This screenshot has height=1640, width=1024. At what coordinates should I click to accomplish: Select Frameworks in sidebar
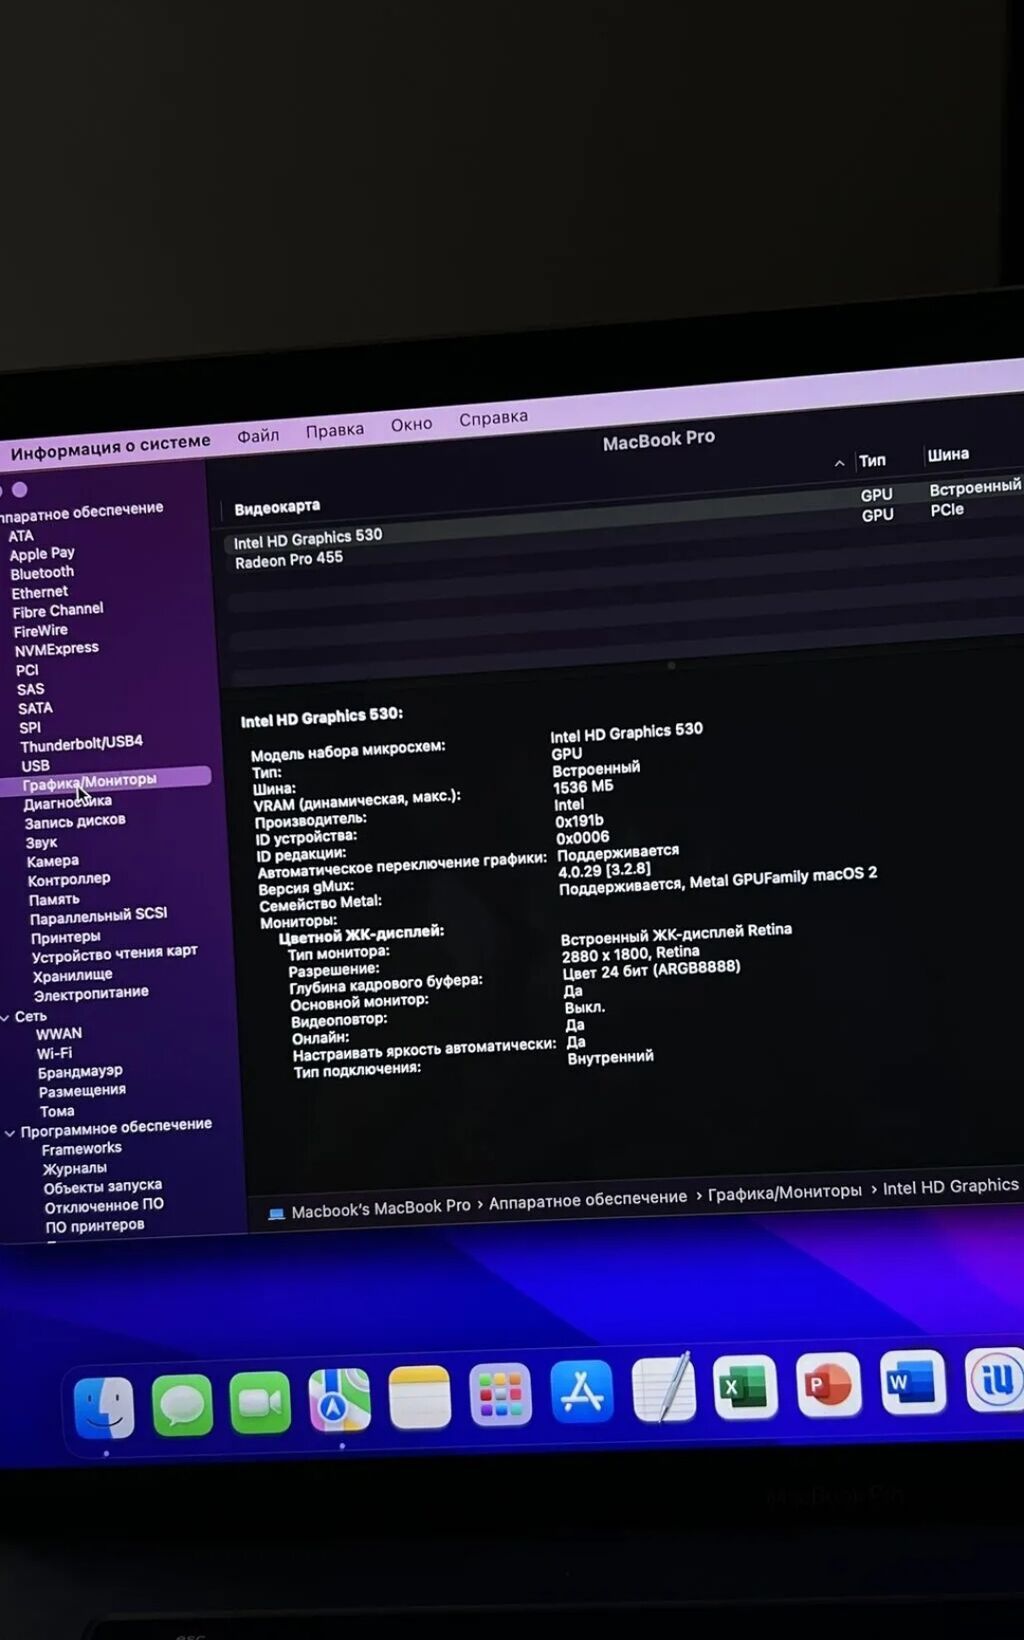(x=81, y=1150)
